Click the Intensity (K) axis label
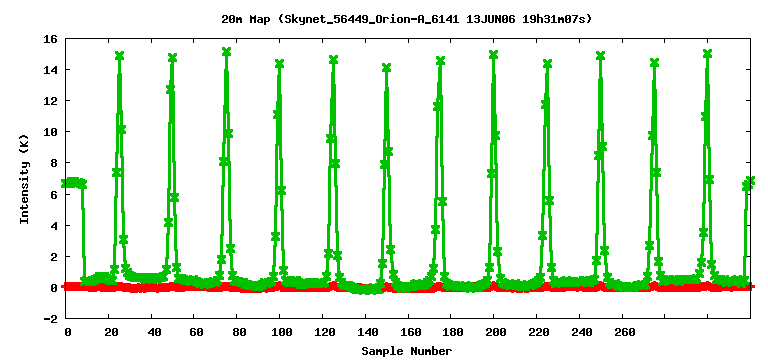768x360 pixels. [24, 179]
